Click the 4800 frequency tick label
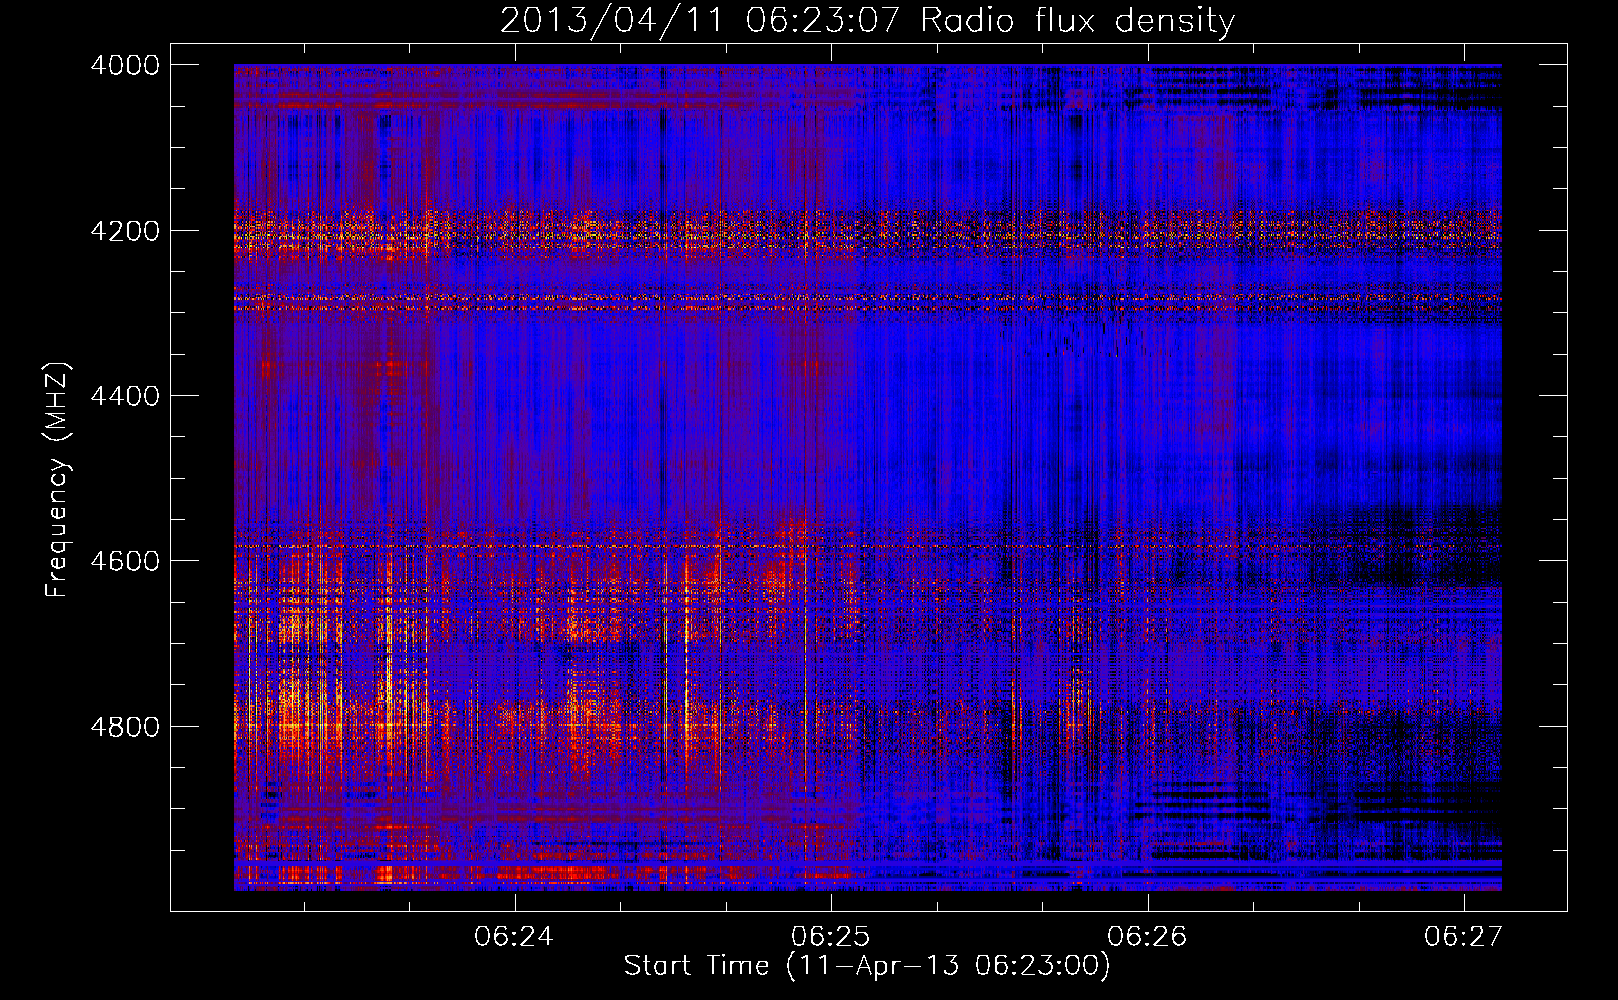The height and width of the screenshot is (1000, 1618). 125,727
